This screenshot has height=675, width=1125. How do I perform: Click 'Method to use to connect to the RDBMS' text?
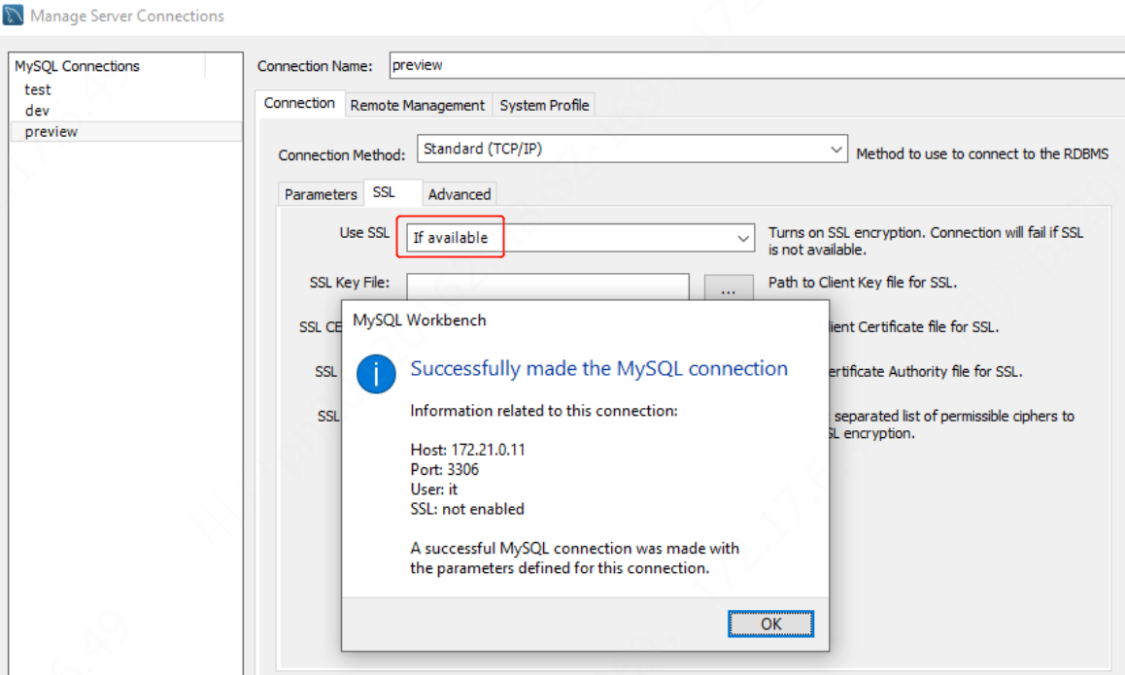click(x=982, y=154)
